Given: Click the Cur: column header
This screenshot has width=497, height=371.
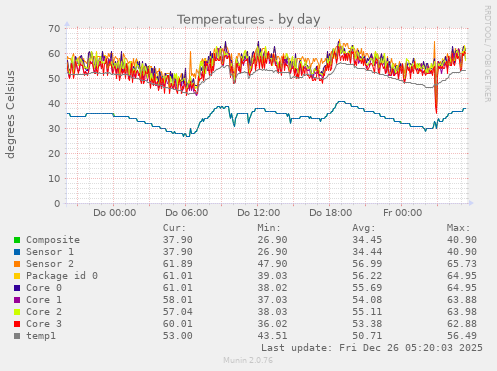Looking at the screenshot, I should pyautogui.click(x=174, y=228).
